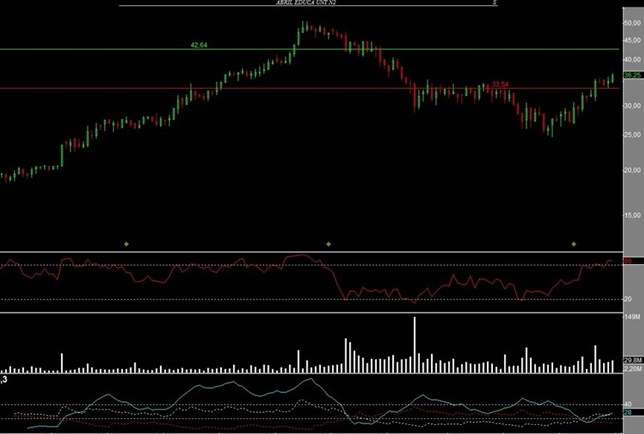Click the leftmost yellow diamond event marker
Image resolution: width=644 pixels, height=434 pixels.
click(126, 243)
